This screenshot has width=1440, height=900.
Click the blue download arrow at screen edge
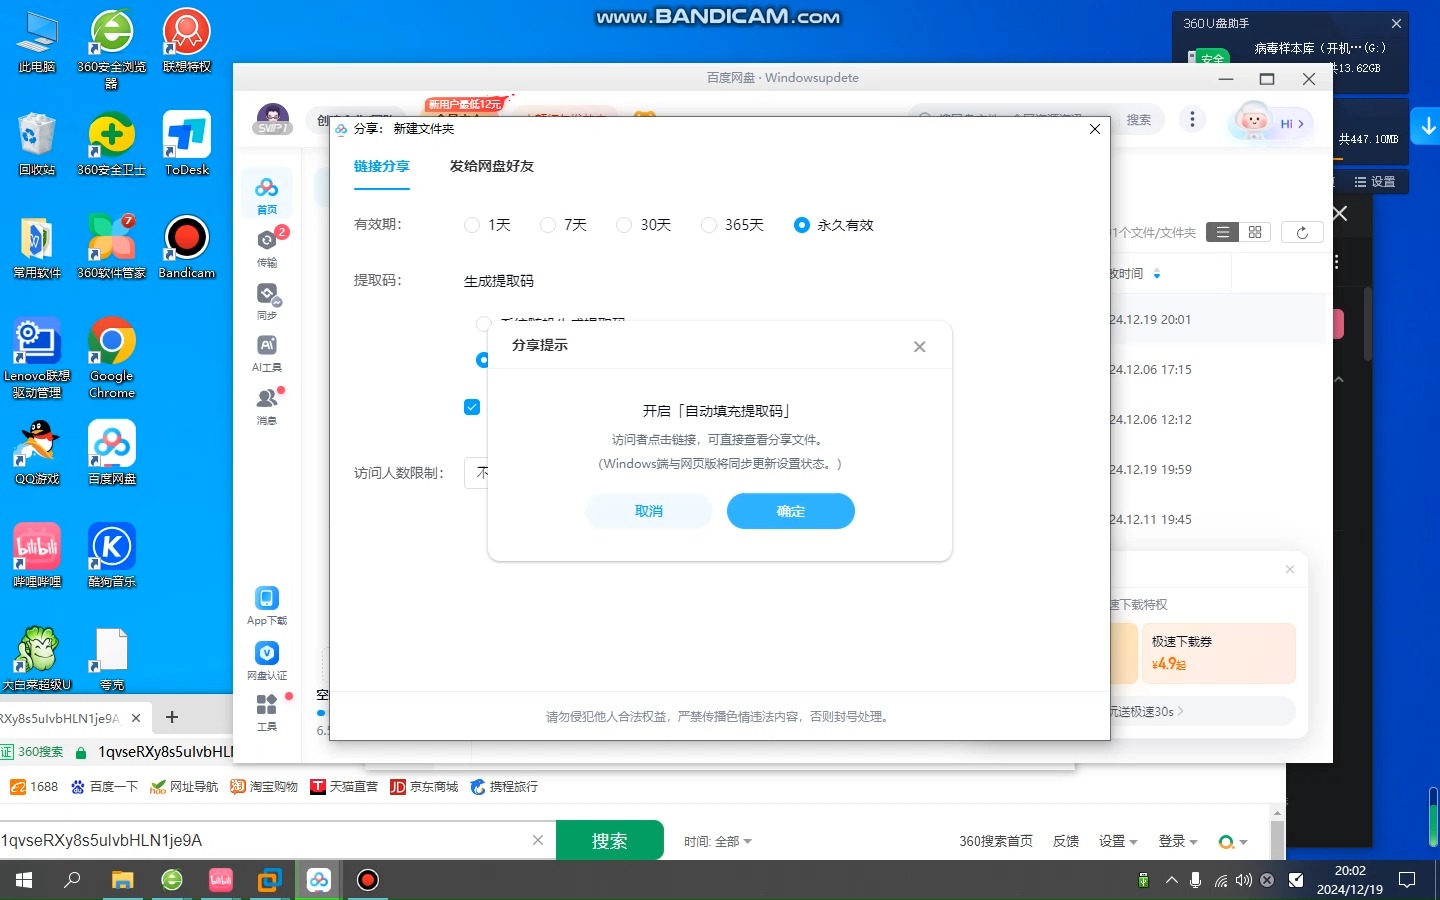(x=1426, y=127)
